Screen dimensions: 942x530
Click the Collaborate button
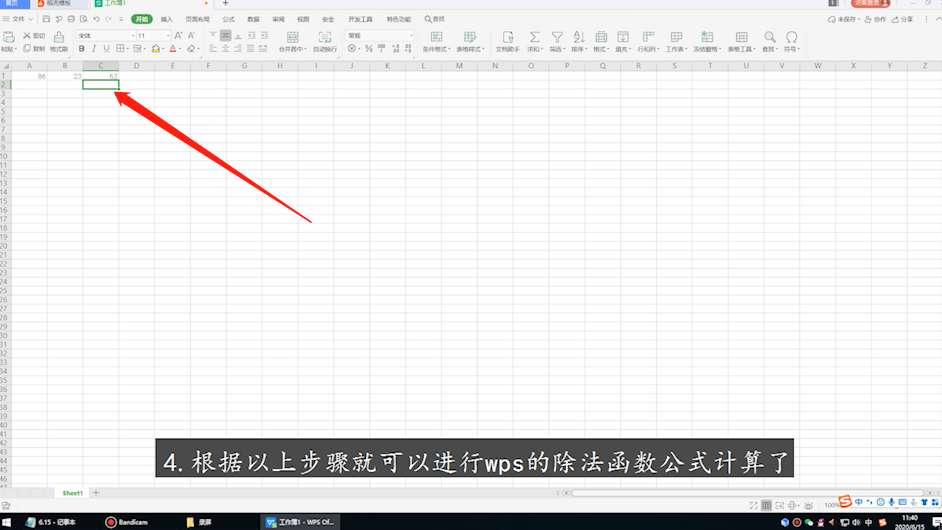875,19
